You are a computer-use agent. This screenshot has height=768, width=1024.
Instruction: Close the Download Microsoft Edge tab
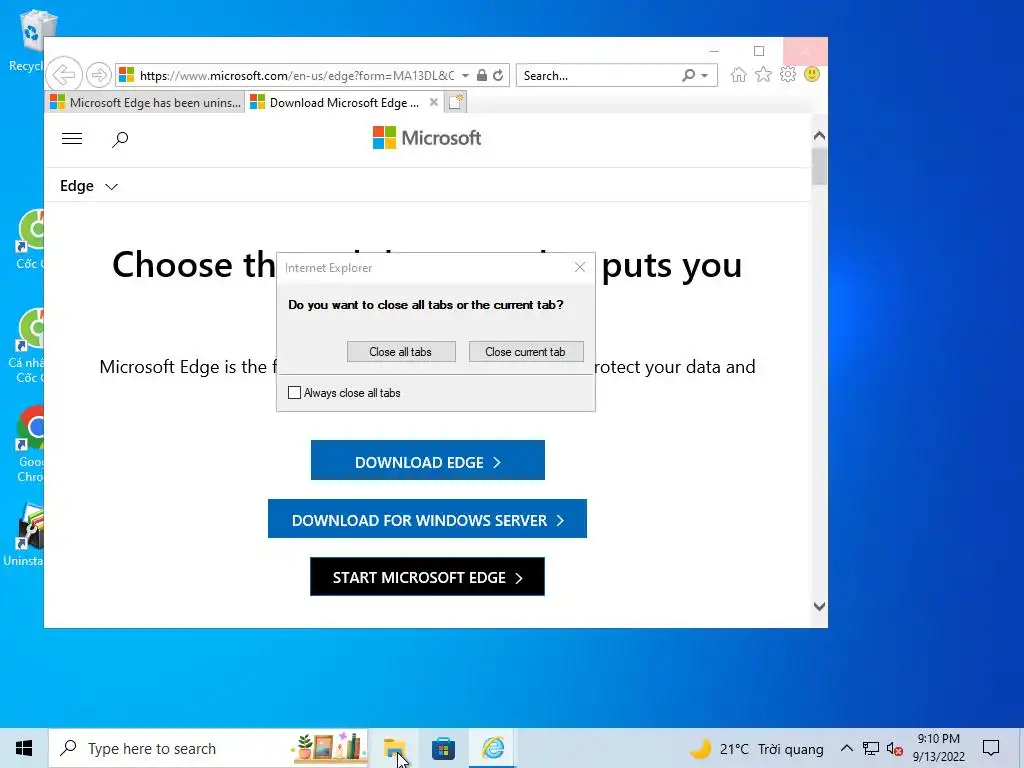click(x=434, y=102)
